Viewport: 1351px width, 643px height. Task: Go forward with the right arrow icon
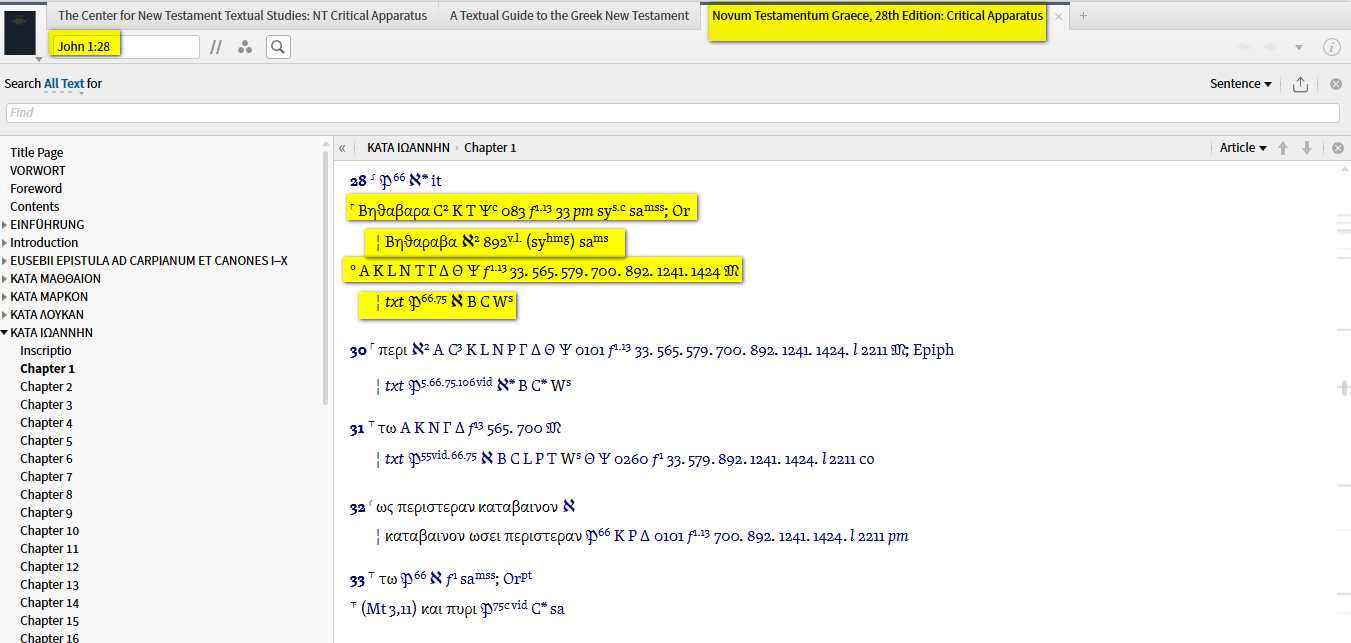coord(1269,47)
